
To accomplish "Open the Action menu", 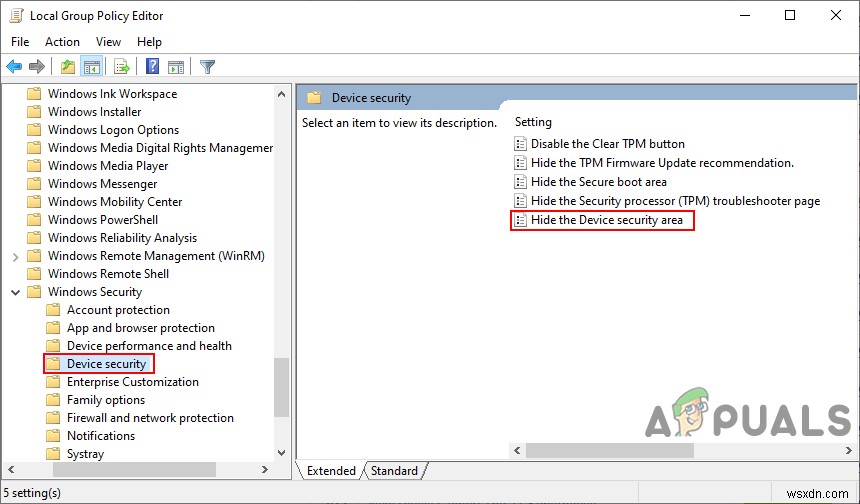I will tap(62, 42).
